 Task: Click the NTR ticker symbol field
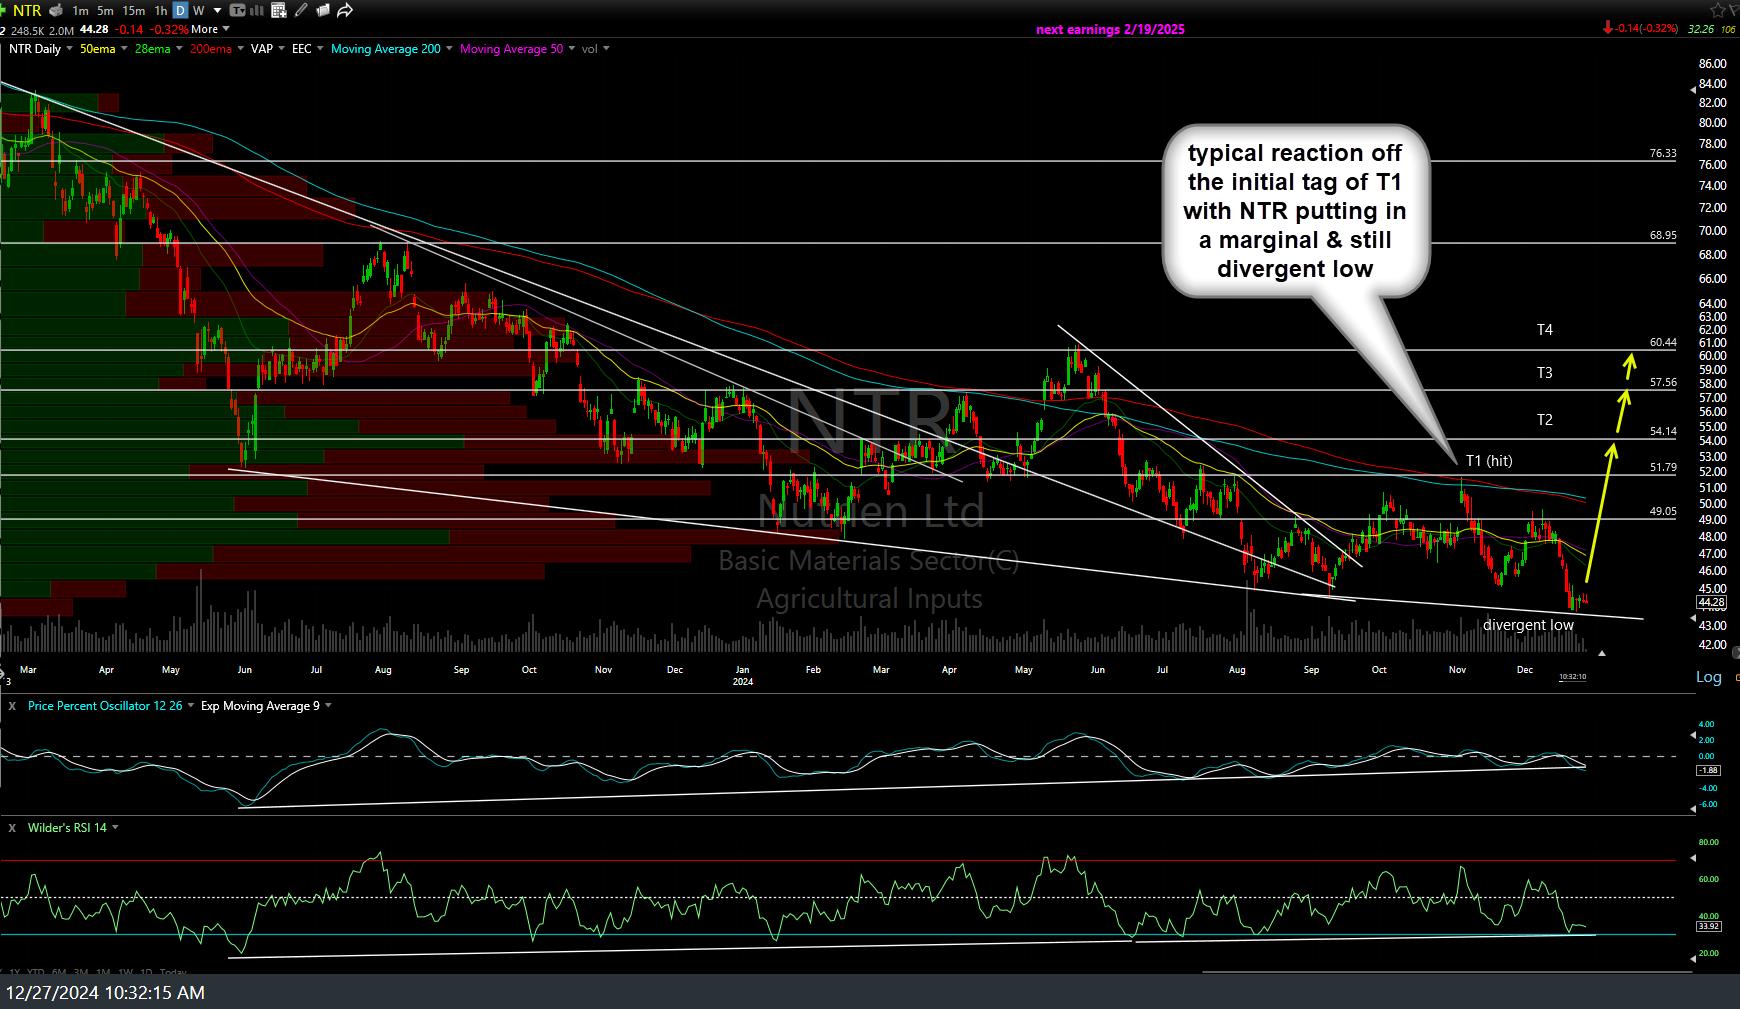27,11
